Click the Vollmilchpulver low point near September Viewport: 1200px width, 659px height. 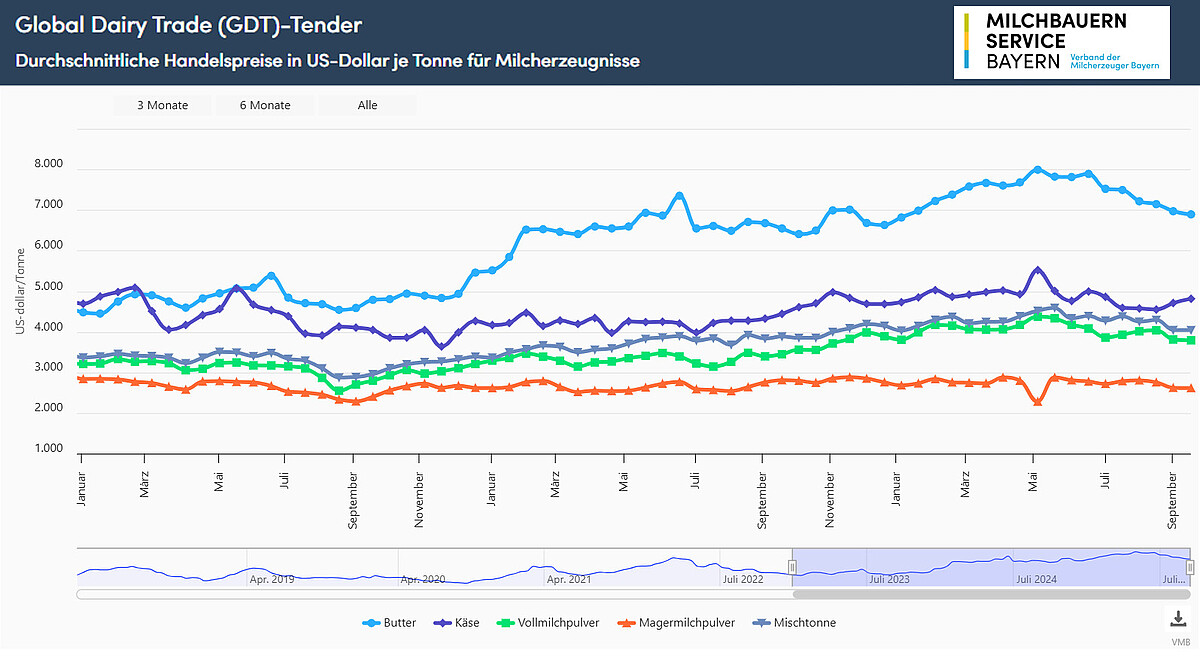click(x=339, y=391)
